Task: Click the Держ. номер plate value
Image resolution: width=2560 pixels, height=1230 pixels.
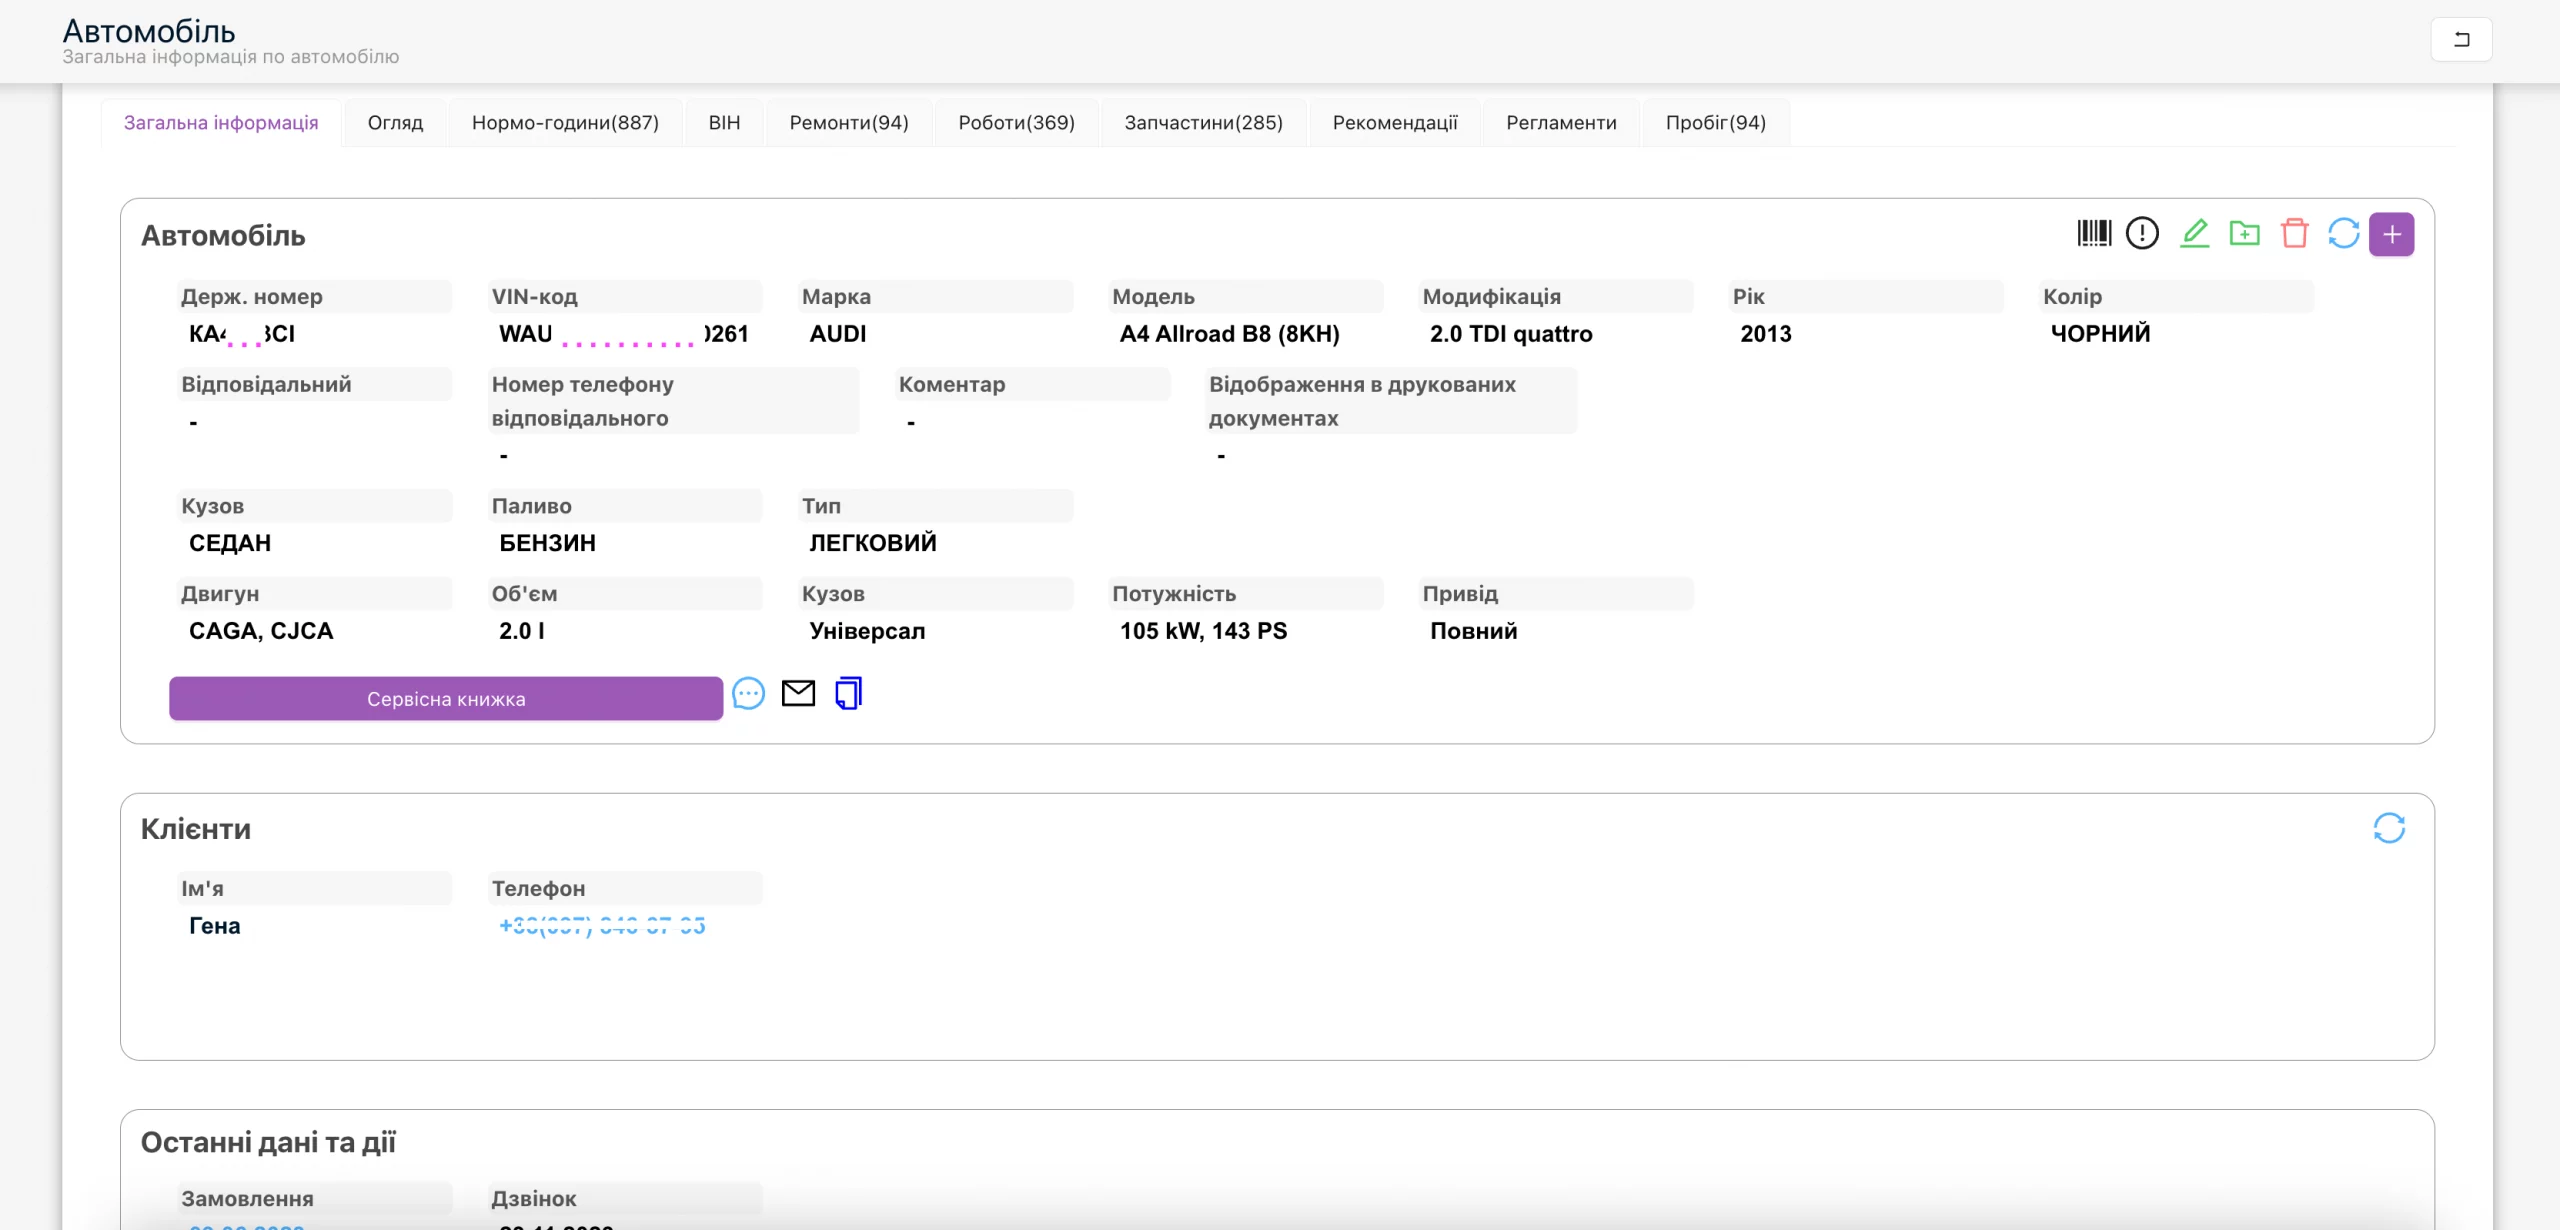Action: [x=242, y=334]
